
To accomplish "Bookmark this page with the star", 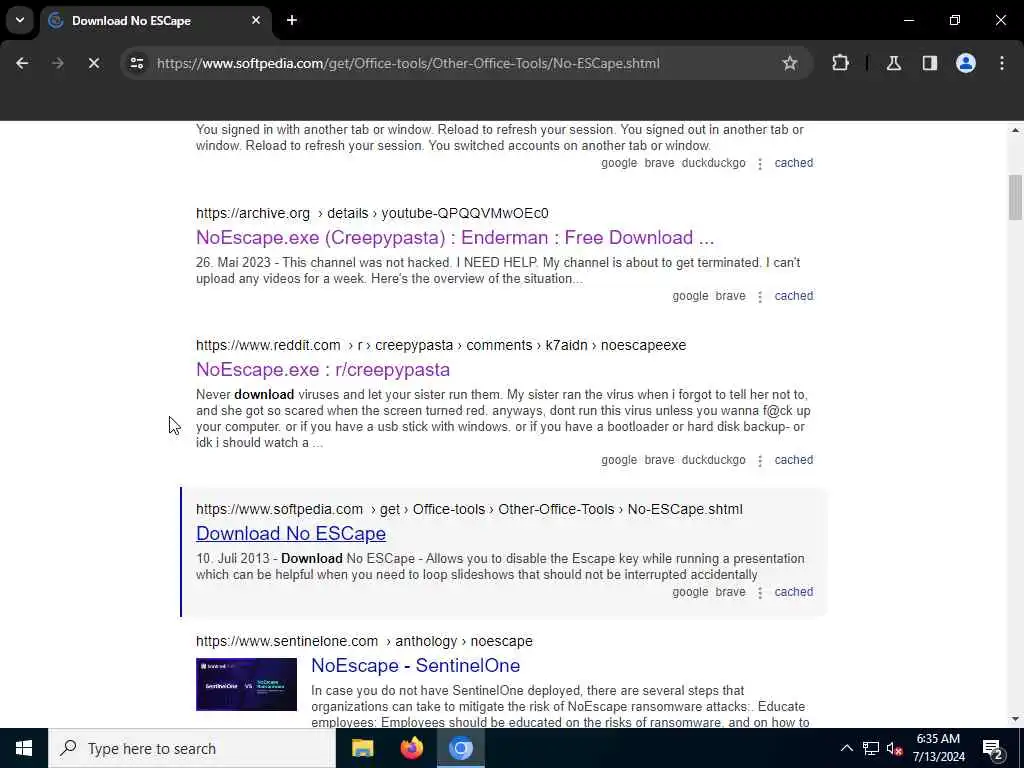I will tap(790, 63).
